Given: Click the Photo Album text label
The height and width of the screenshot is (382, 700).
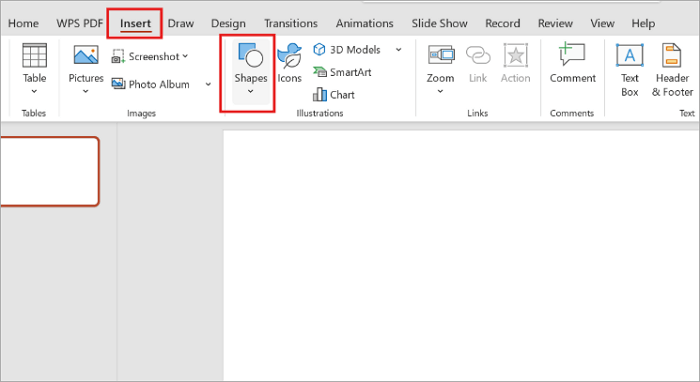Looking at the screenshot, I should [x=159, y=84].
